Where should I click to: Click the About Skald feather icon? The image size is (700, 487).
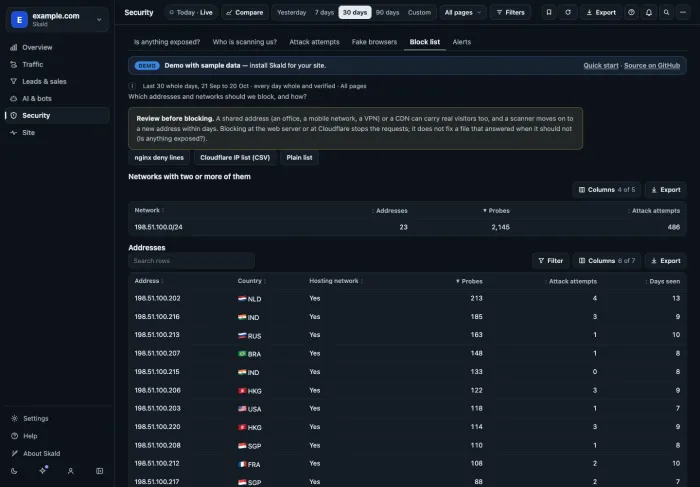(x=14, y=453)
